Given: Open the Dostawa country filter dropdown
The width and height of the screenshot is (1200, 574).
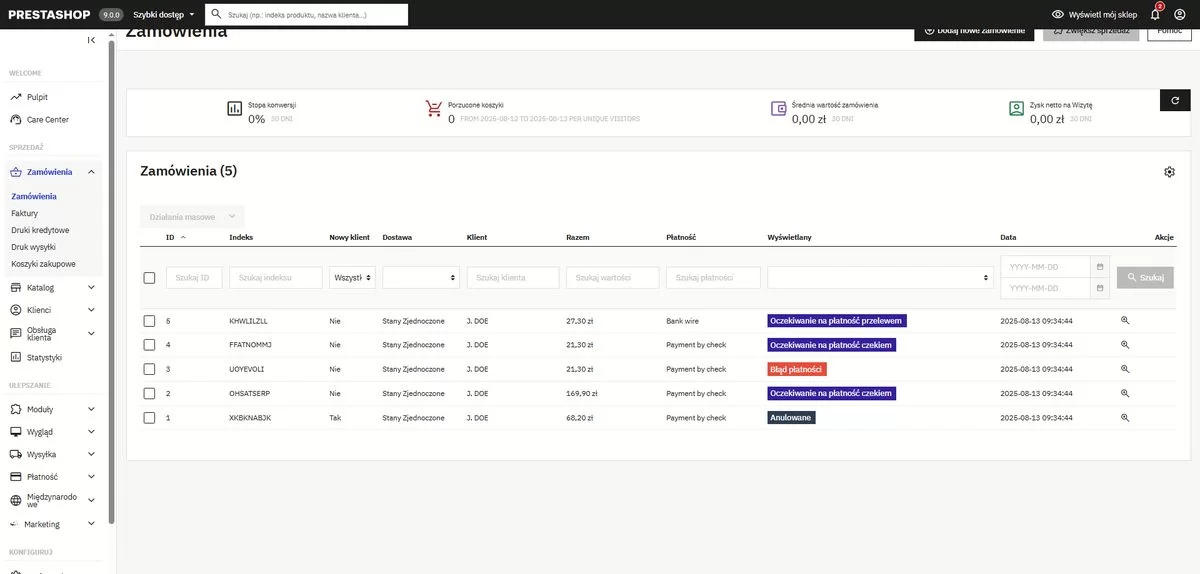Looking at the screenshot, I should pyautogui.click(x=420, y=278).
